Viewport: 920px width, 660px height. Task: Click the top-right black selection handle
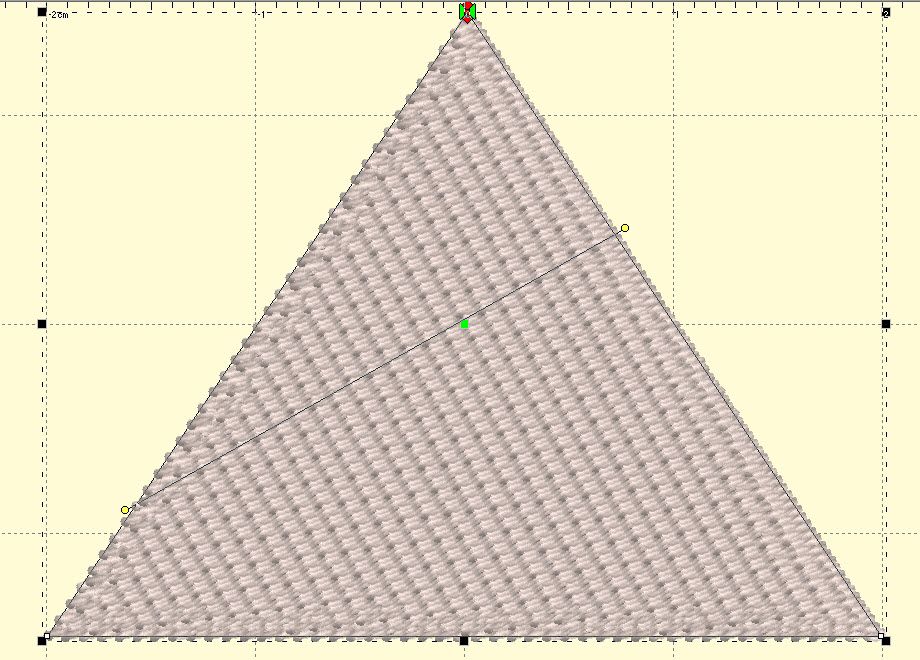point(885,13)
